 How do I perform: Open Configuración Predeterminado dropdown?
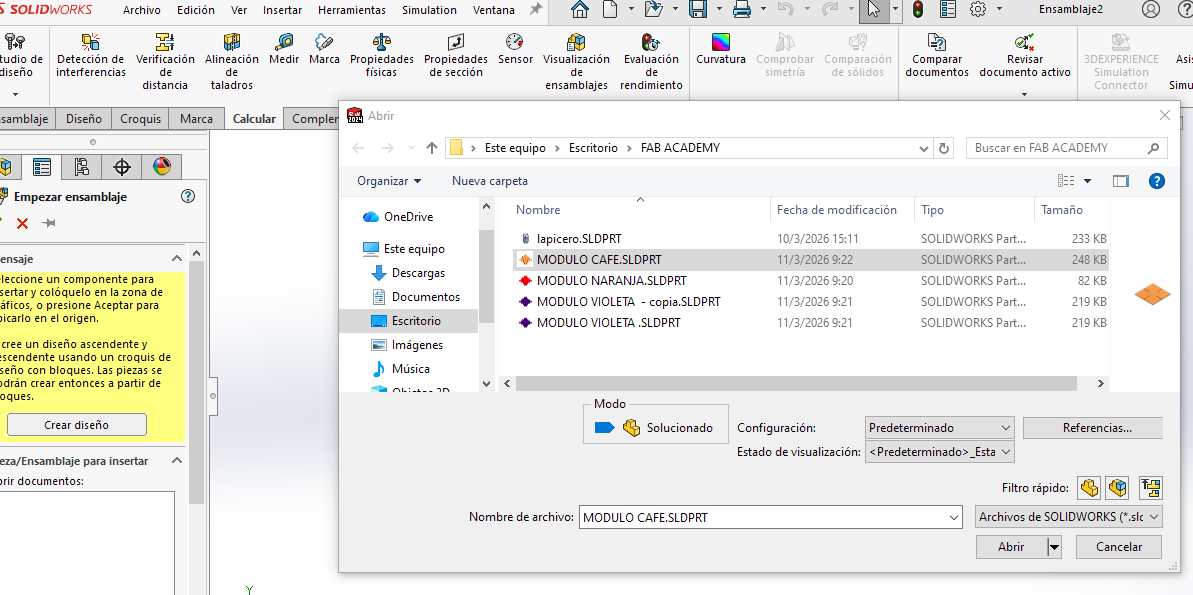coord(940,428)
